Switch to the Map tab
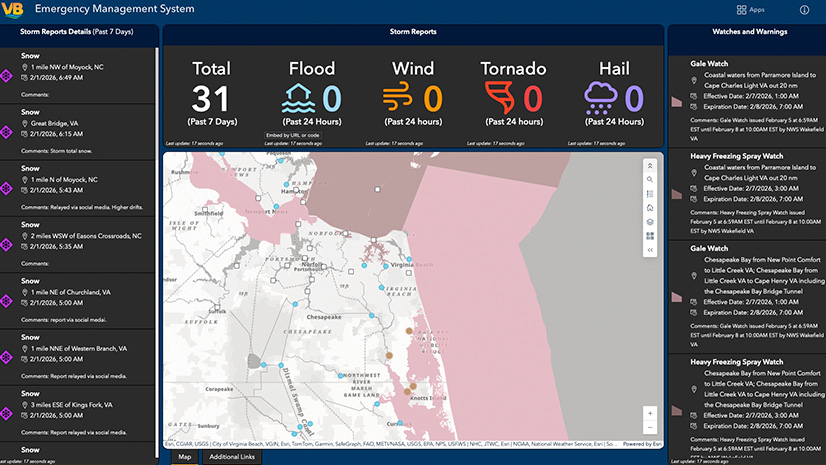This screenshot has height=465, width=826. (x=184, y=457)
